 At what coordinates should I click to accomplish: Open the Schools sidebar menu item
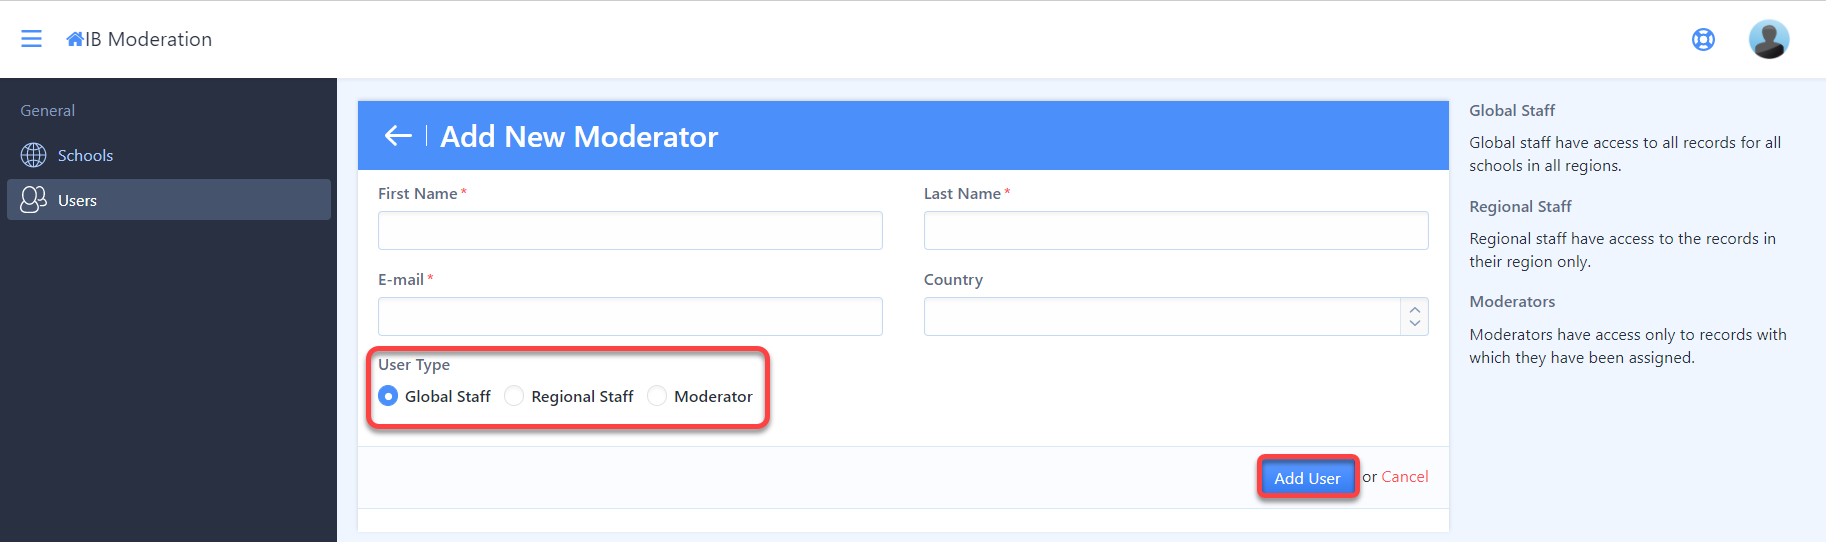point(169,155)
